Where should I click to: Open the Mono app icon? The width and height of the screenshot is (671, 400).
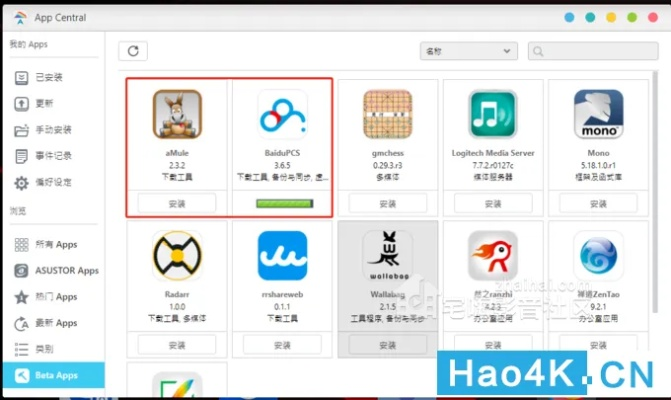[x=598, y=114]
